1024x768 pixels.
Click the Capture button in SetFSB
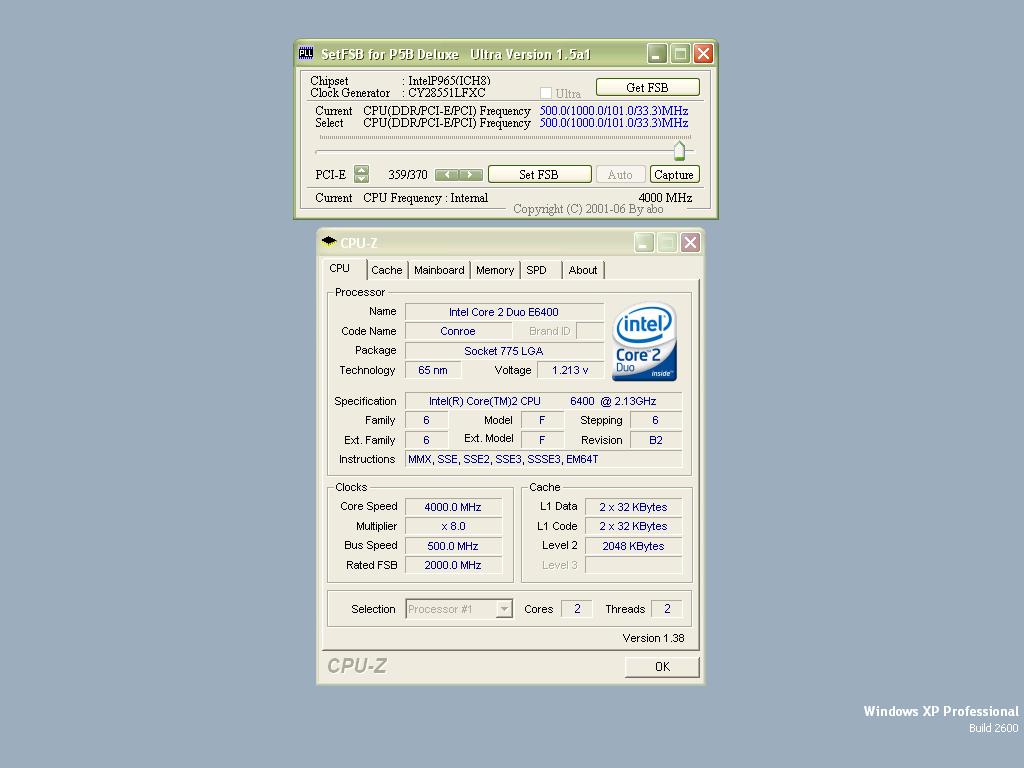pyautogui.click(x=673, y=174)
